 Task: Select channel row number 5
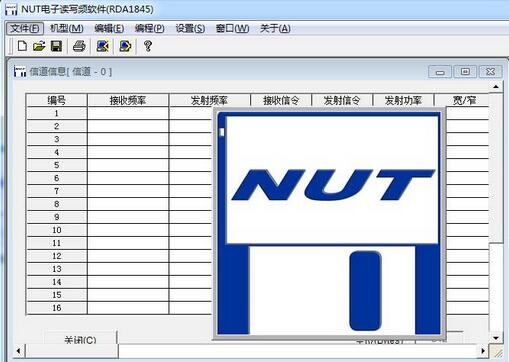(56, 165)
